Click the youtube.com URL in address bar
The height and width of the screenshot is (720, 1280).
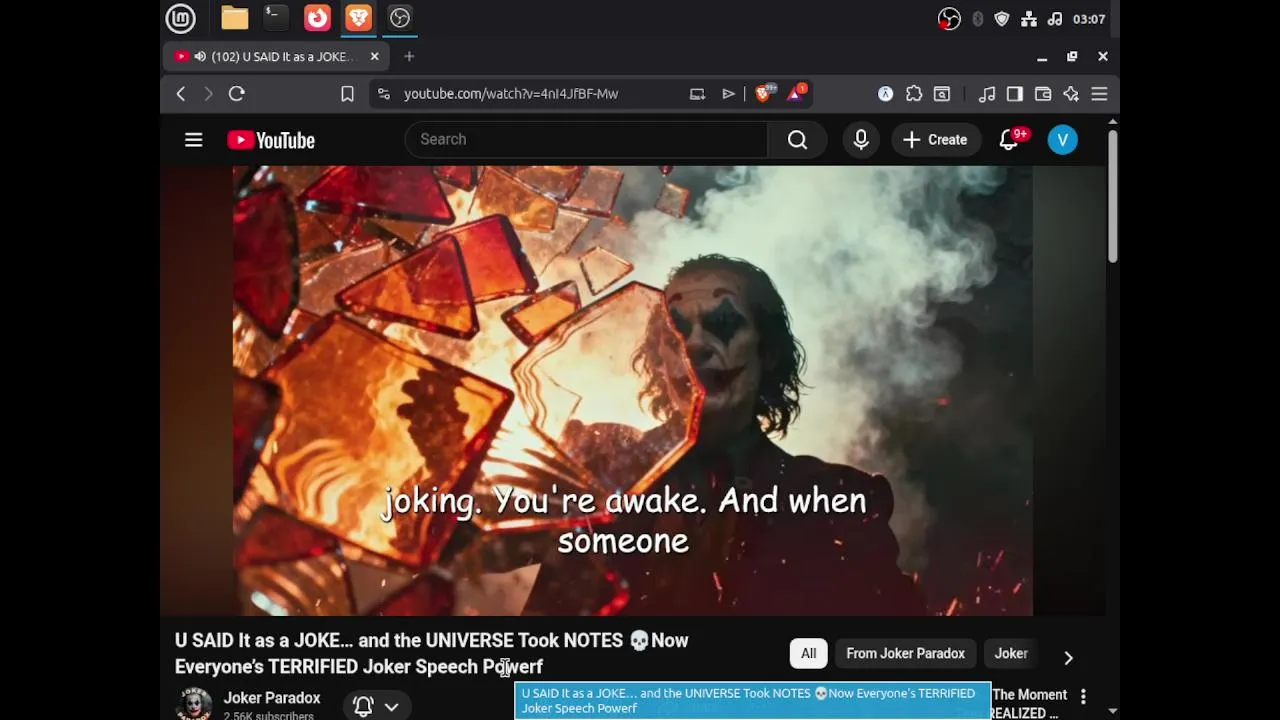click(511, 94)
